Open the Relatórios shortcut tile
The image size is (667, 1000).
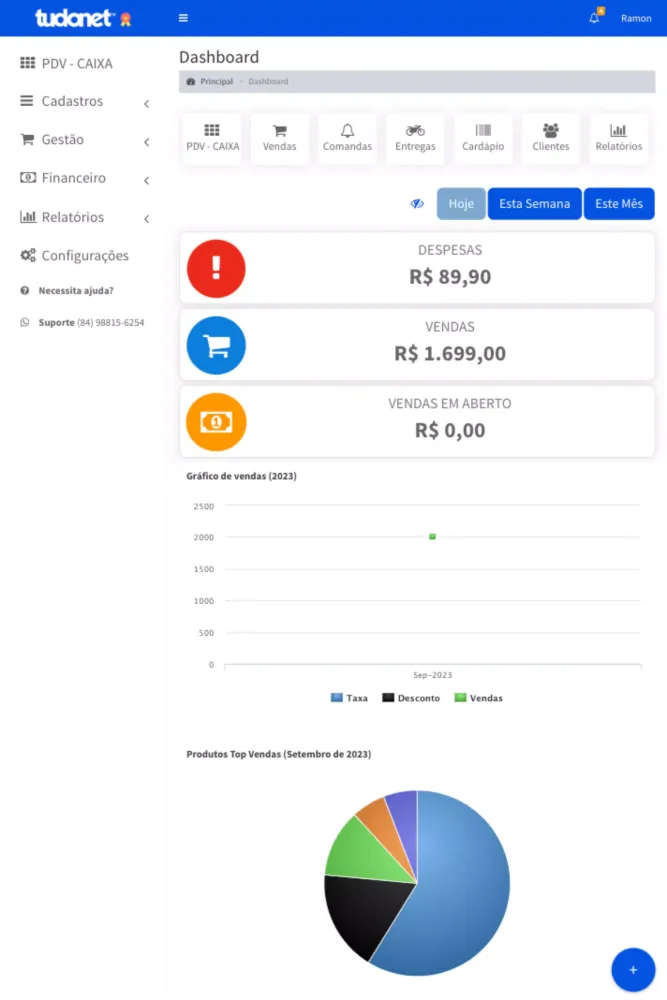[619, 138]
